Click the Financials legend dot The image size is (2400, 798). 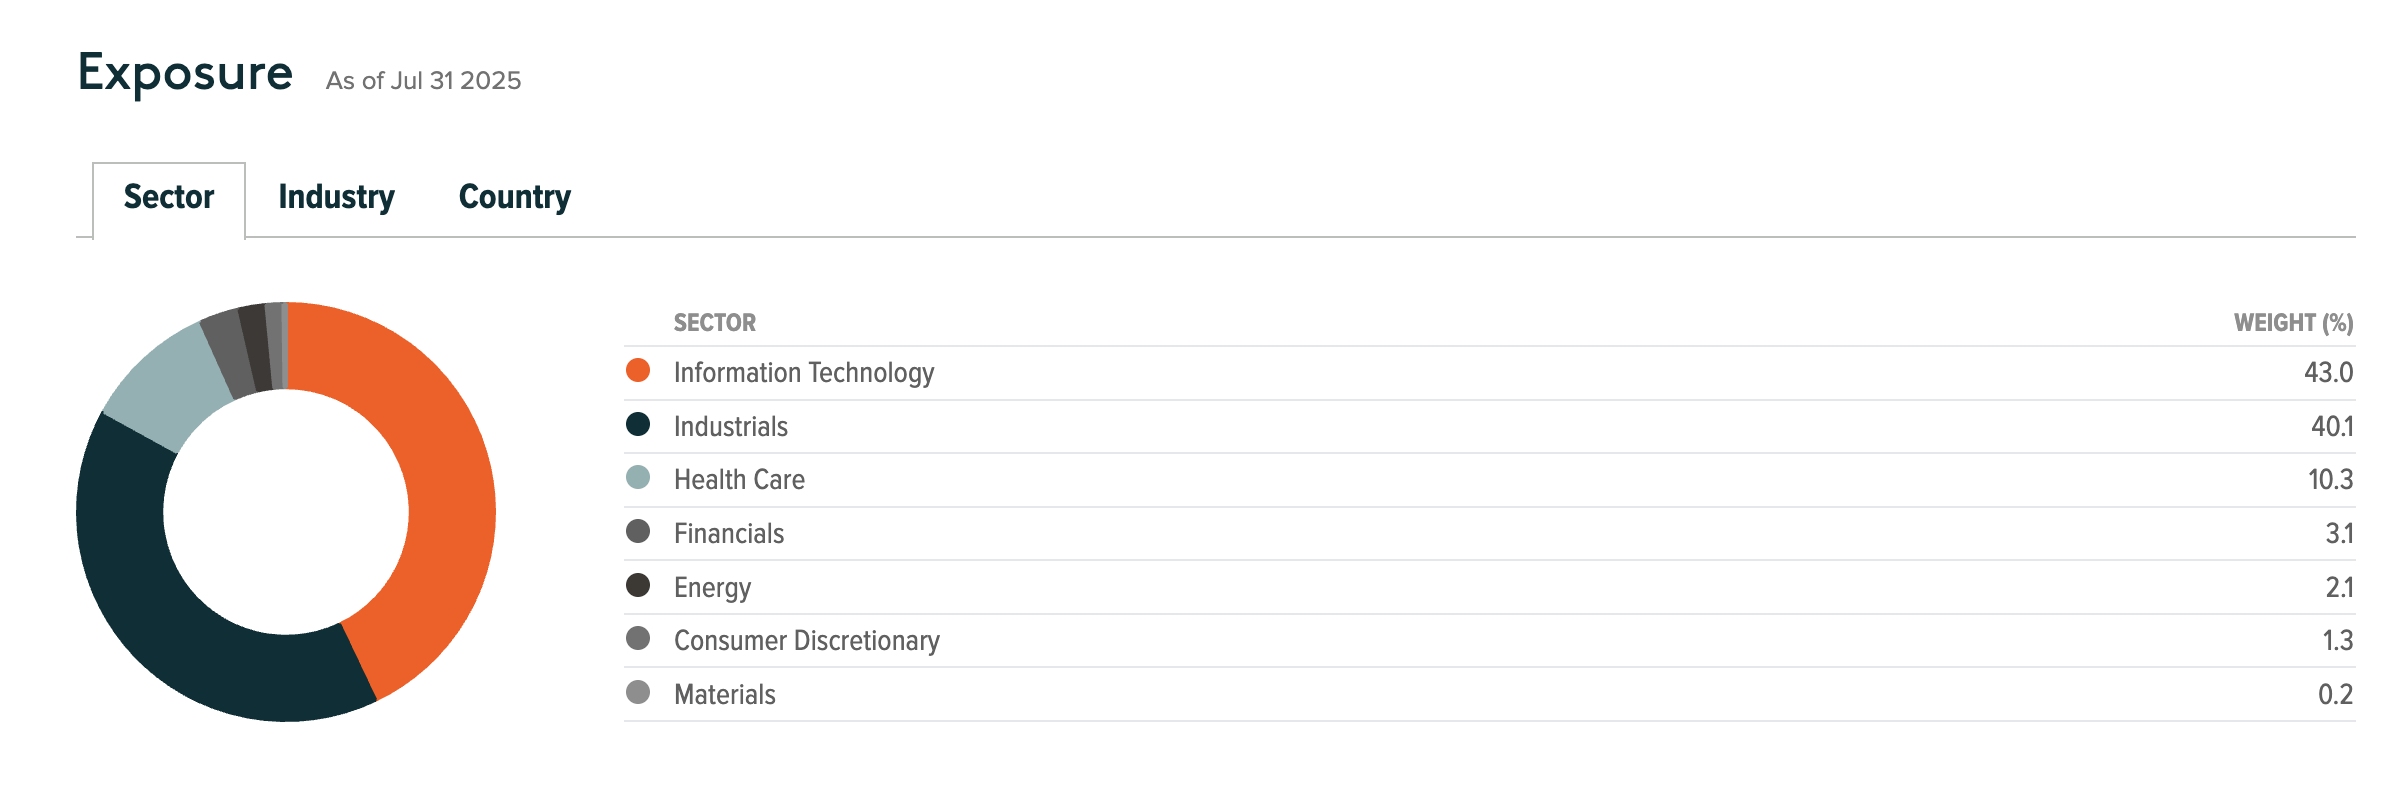pyautogui.click(x=638, y=532)
